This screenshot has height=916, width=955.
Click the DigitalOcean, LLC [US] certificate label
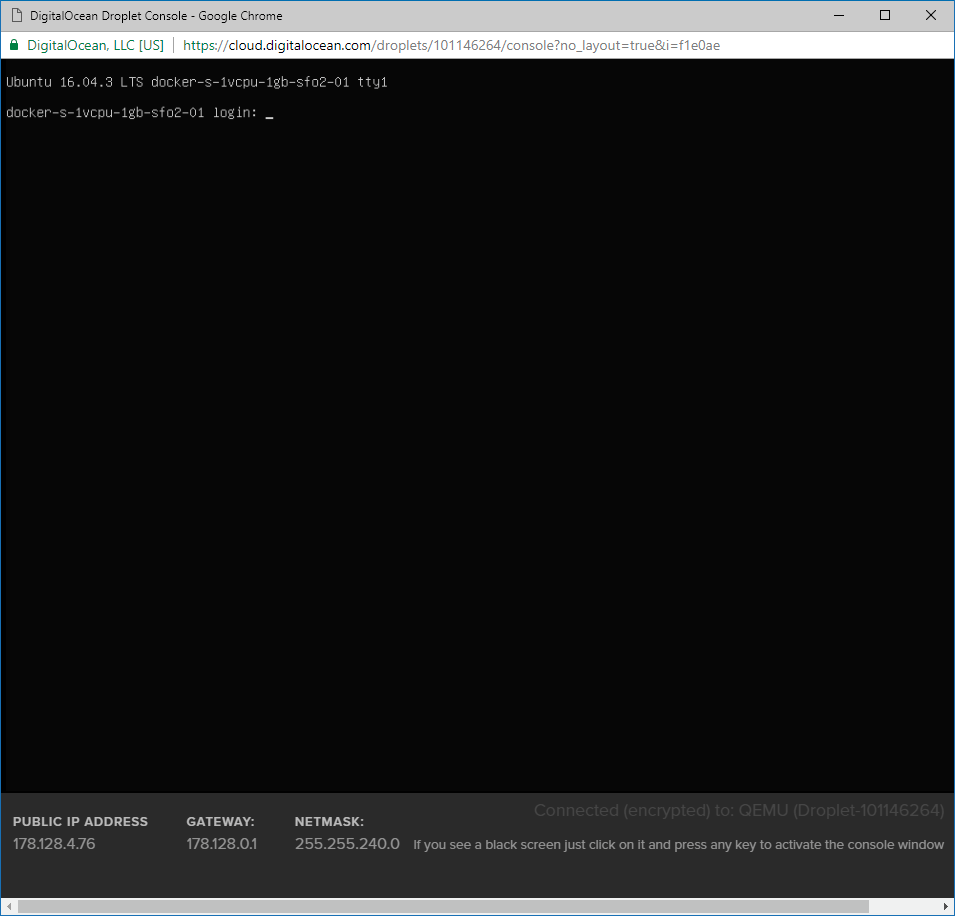96,45
